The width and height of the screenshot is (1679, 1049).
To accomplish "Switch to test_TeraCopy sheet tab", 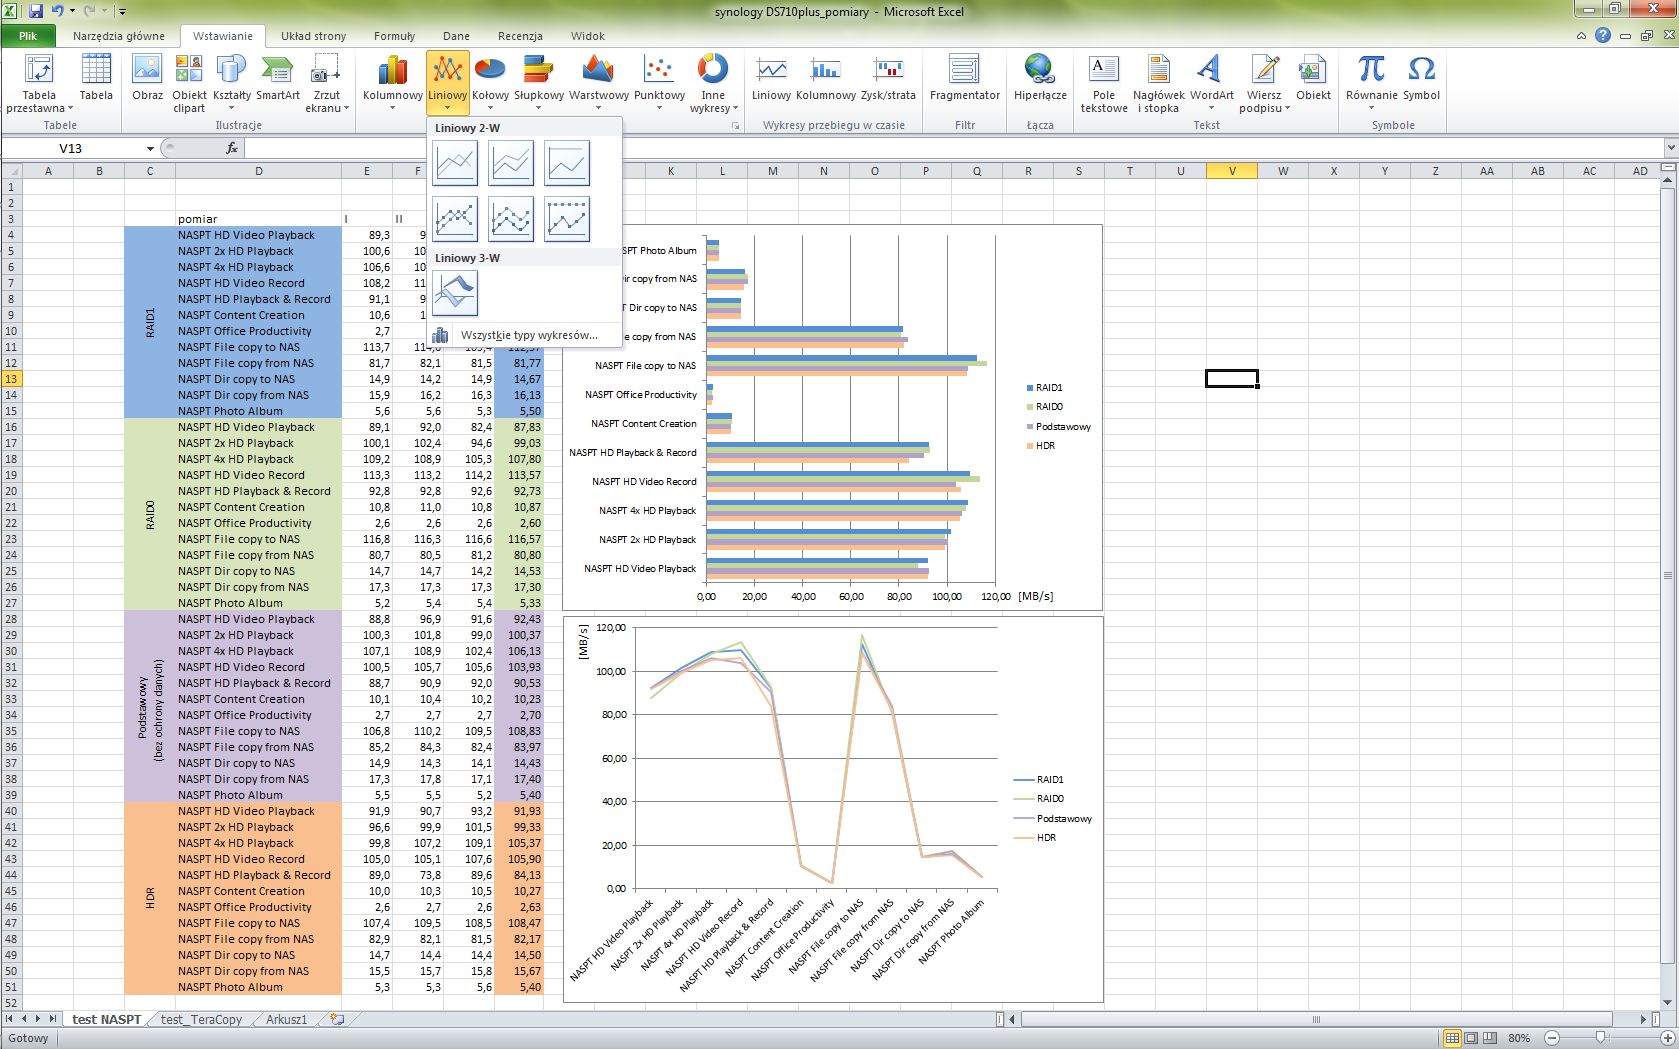I will tap(201, 1020).
